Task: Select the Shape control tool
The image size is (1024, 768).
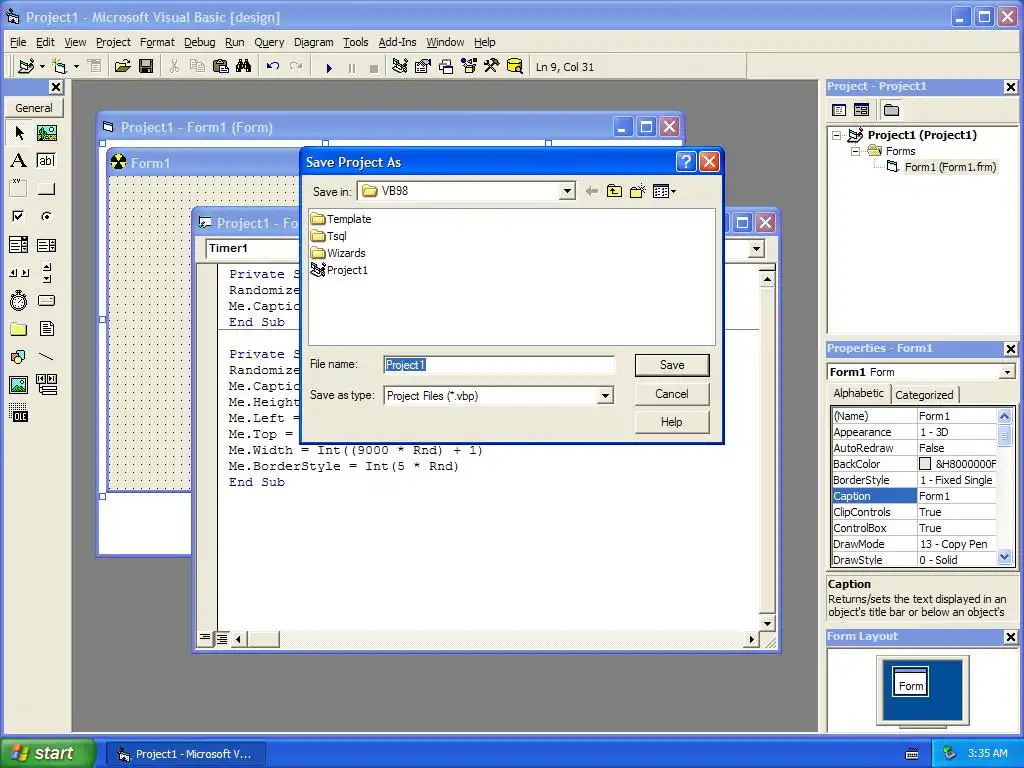Action: [x=18, y=357]
